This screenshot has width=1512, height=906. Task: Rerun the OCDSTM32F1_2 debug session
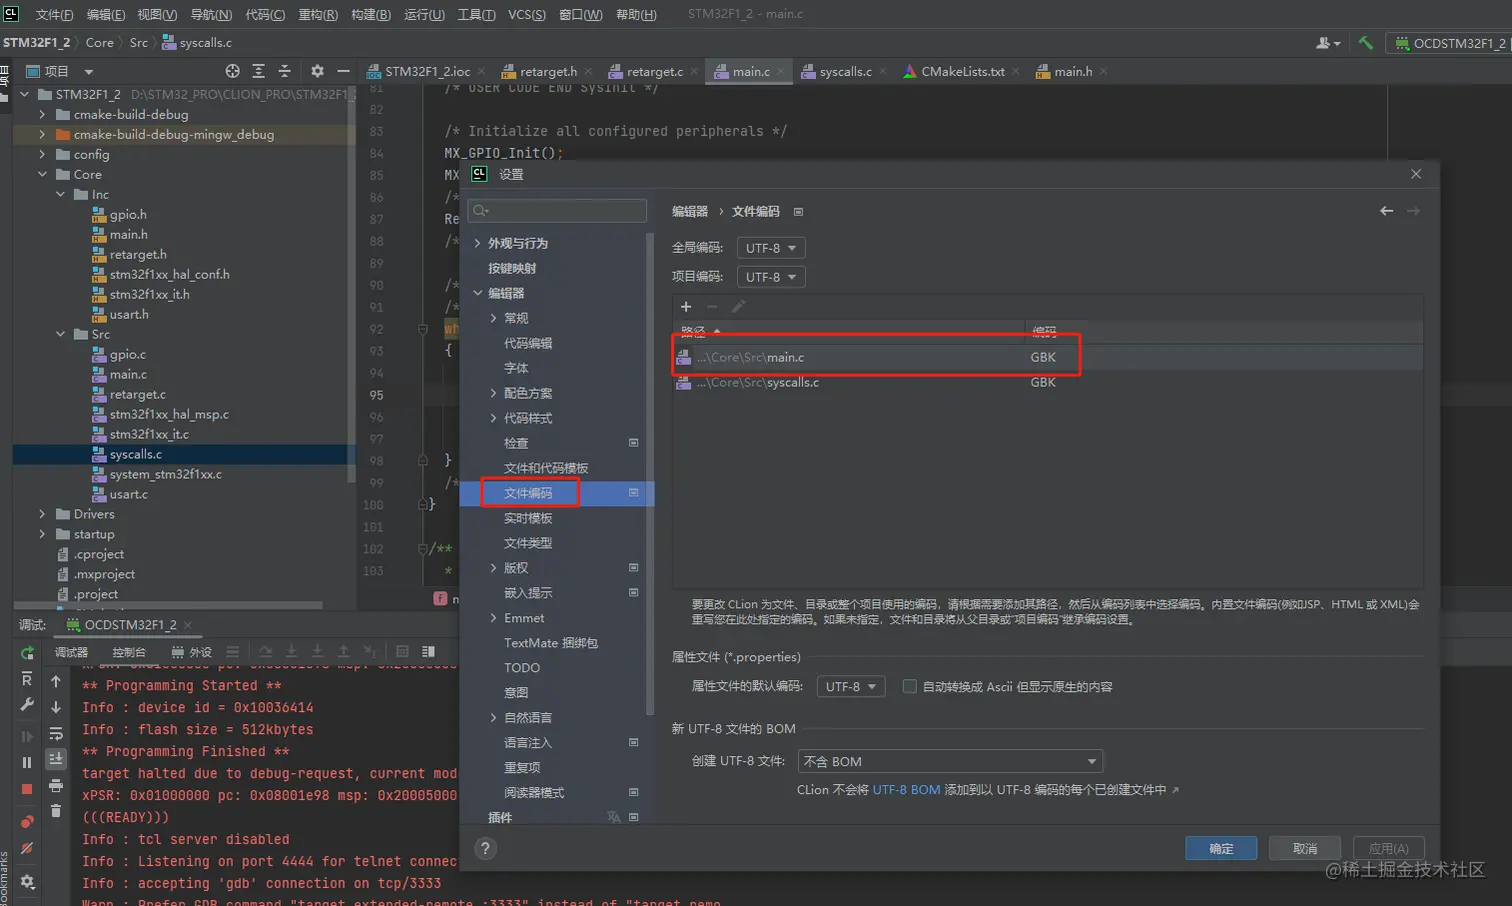pyautogui.click(x=27, y=653)
